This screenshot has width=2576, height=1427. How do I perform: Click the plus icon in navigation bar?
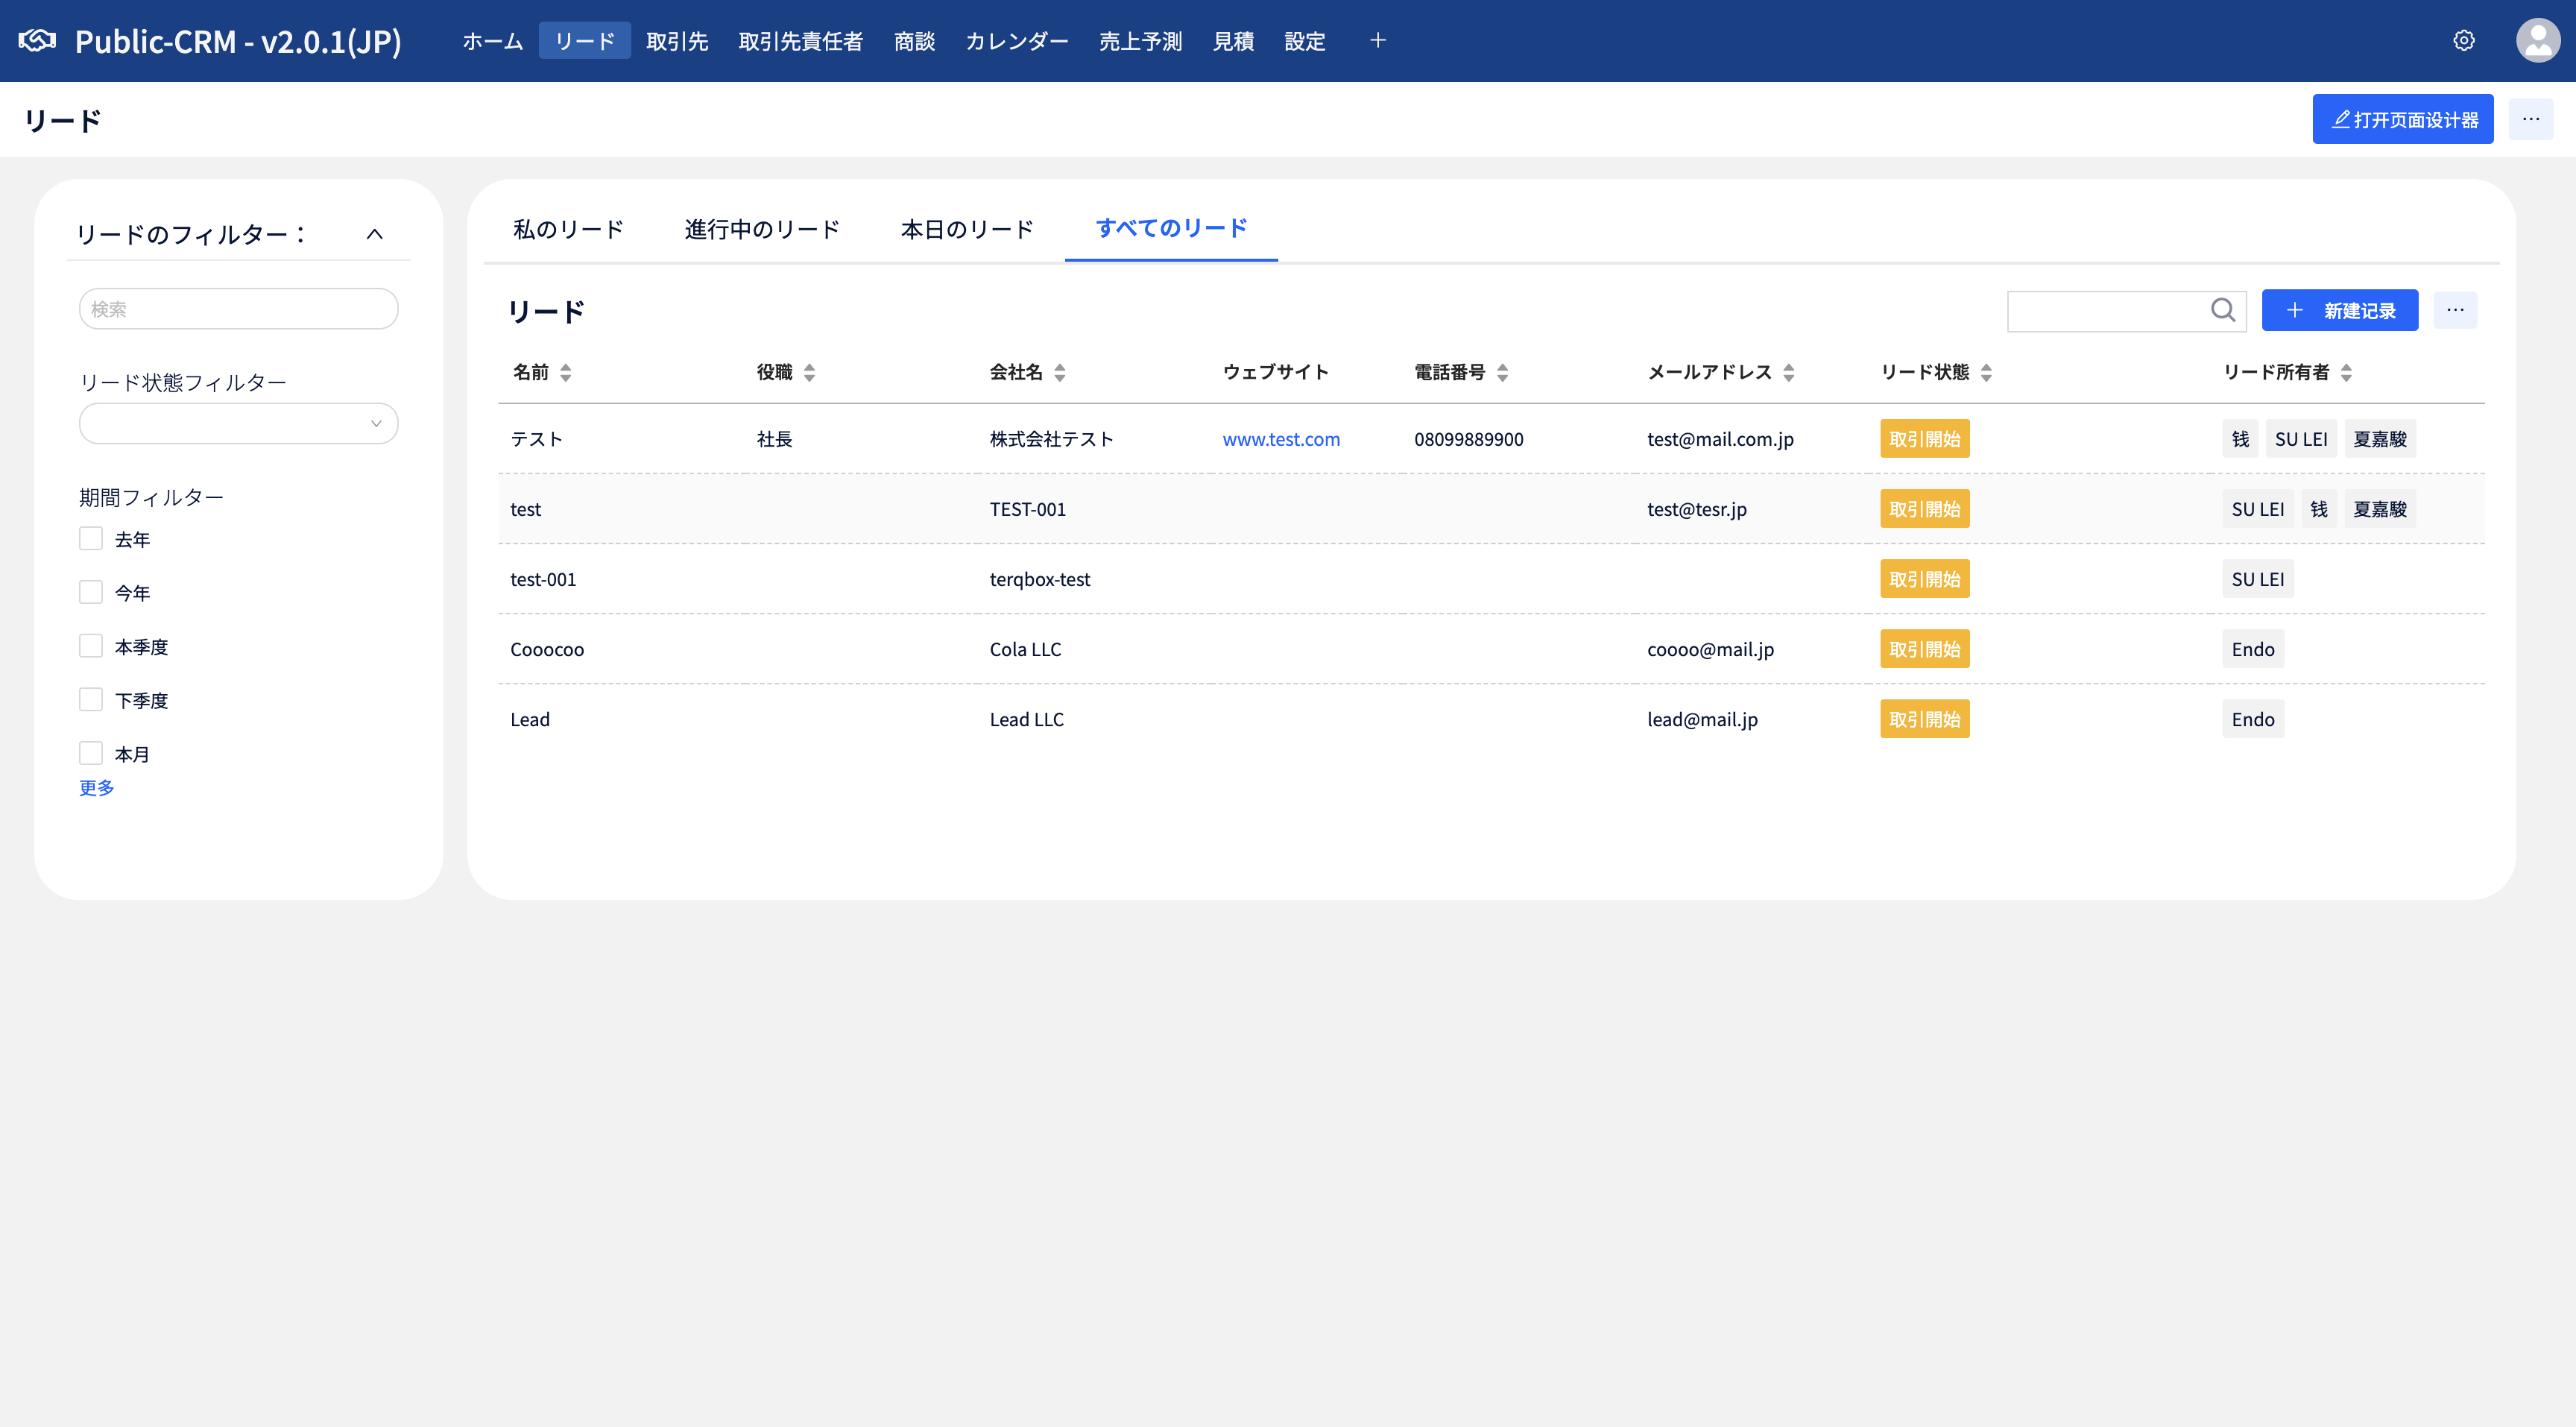point(1377,41)
